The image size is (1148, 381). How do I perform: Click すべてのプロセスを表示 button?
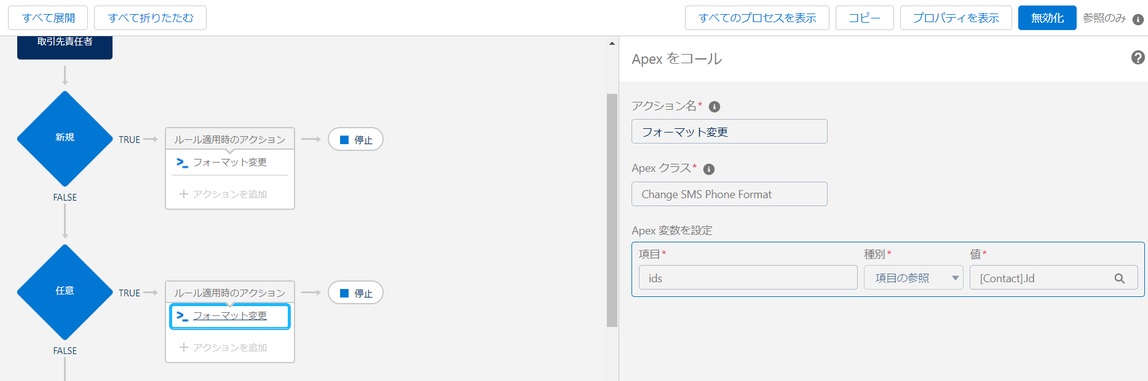pos(757,18)
